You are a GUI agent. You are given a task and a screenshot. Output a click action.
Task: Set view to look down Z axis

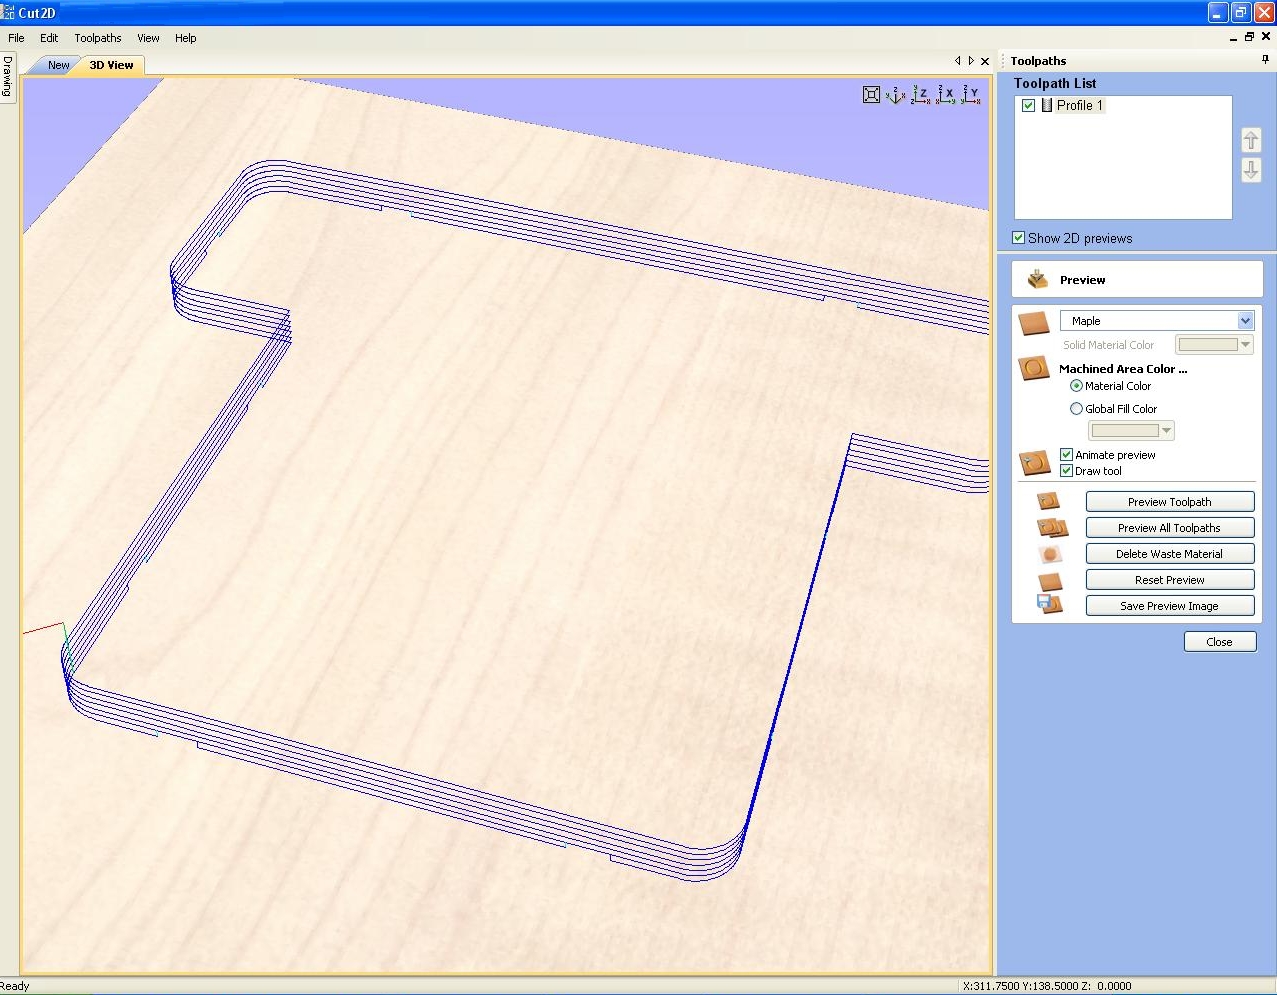coord(920,95)
